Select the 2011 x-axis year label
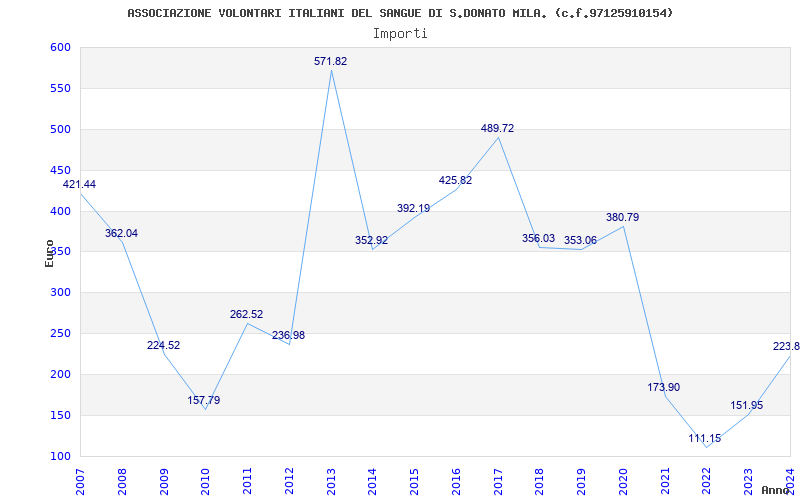 pos(247,482)
